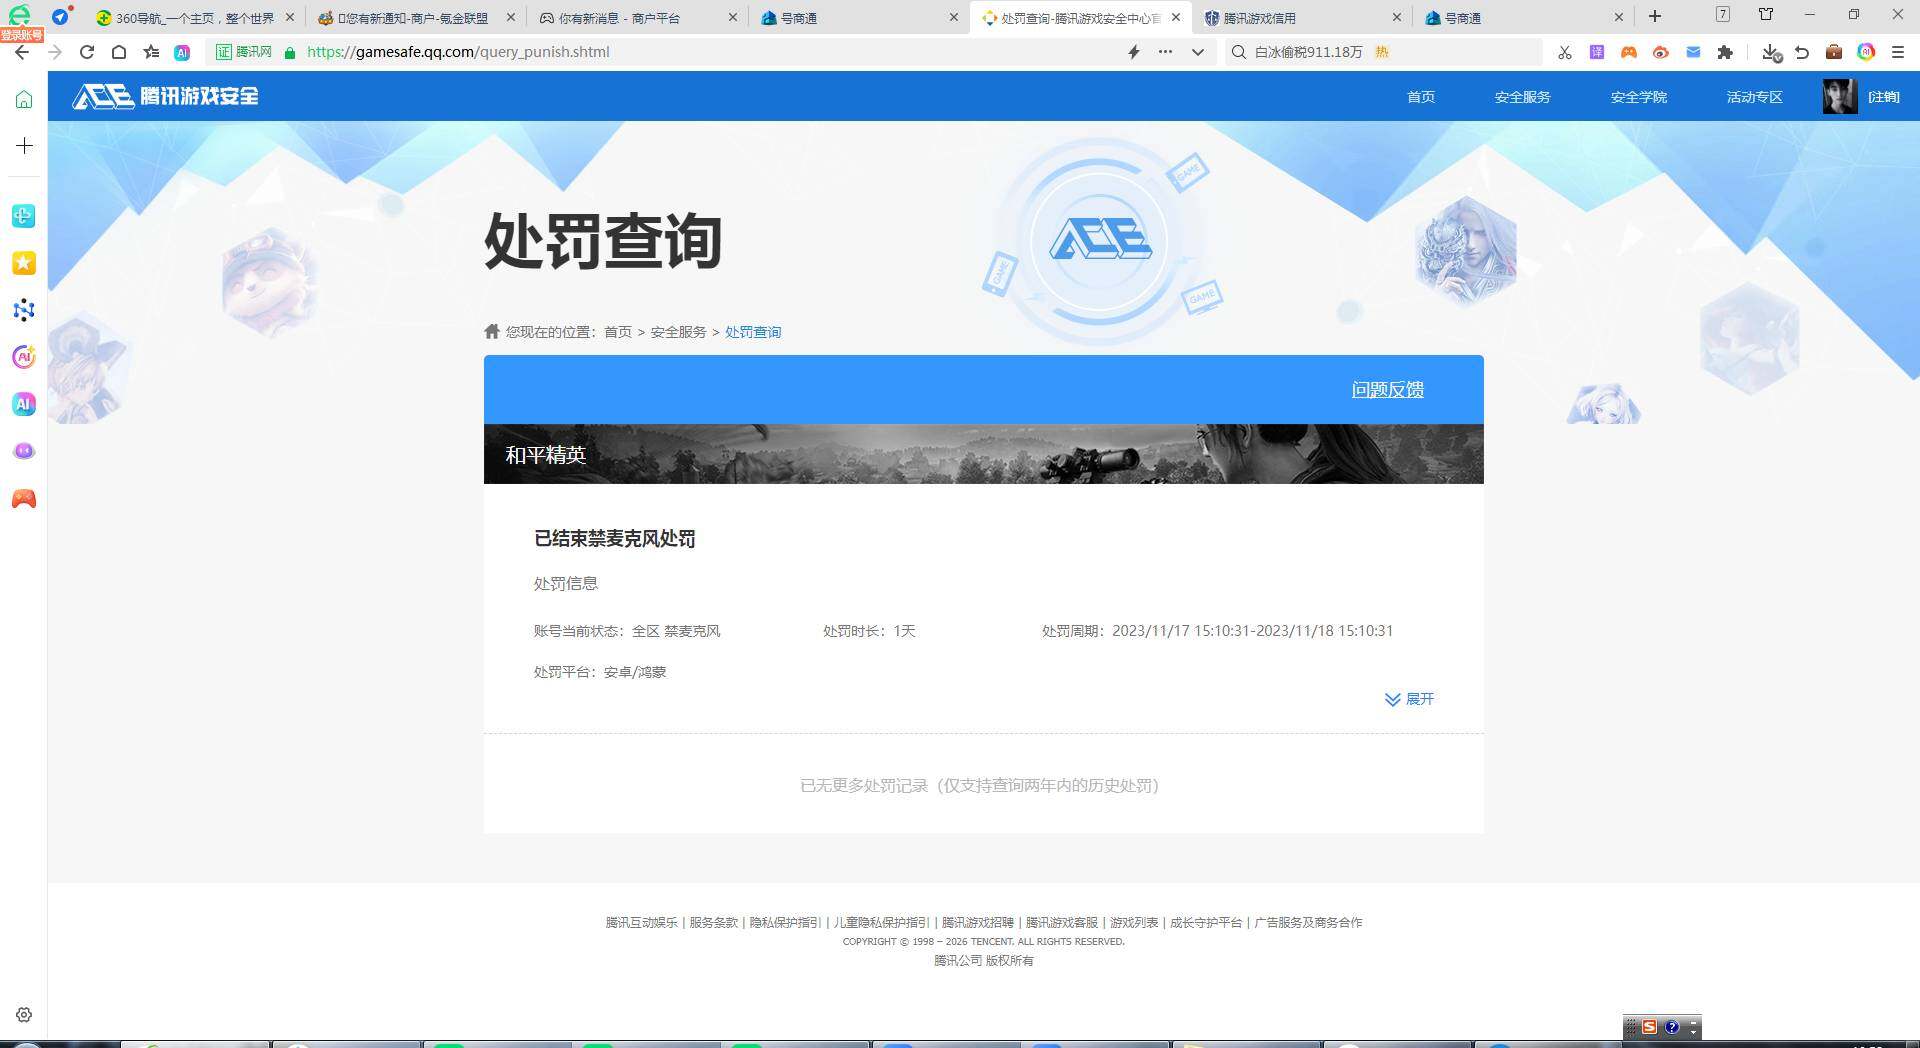Click 首页 in the breadcrumb

pos(618,332)
